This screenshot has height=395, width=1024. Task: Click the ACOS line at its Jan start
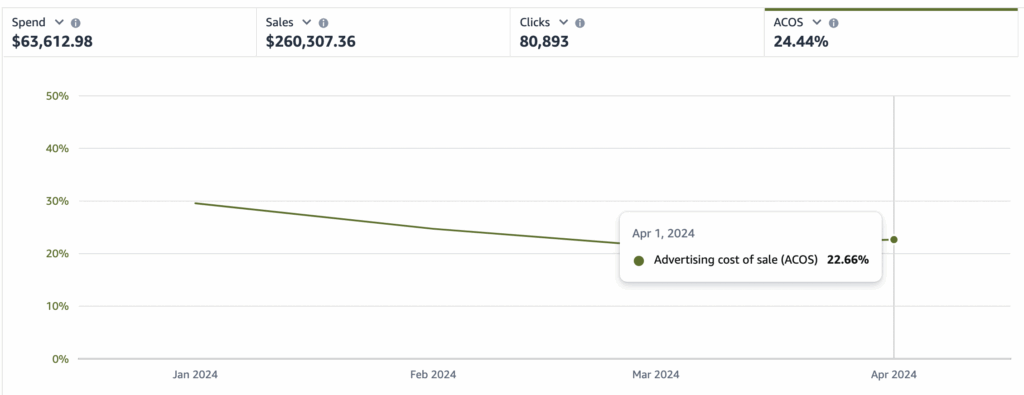pos(197,203)
